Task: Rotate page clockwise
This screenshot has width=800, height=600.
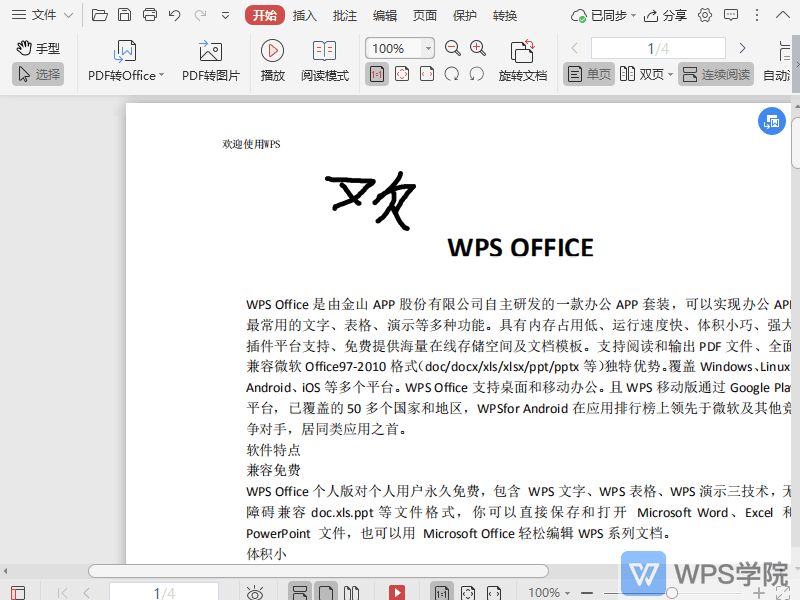Action: click(x=452, y=74)
